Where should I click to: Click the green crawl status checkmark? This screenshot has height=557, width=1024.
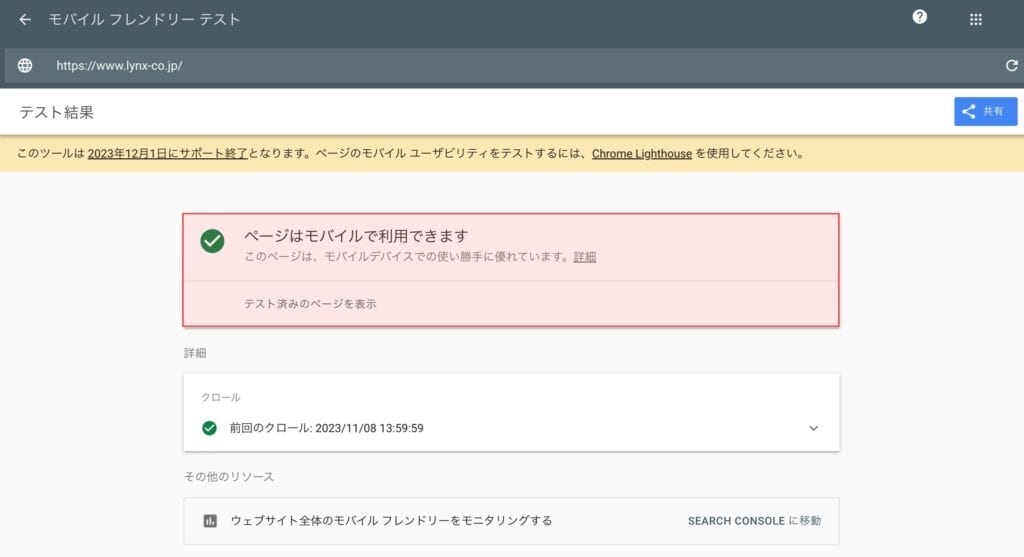pyautogui.click(x=209, y=428)
